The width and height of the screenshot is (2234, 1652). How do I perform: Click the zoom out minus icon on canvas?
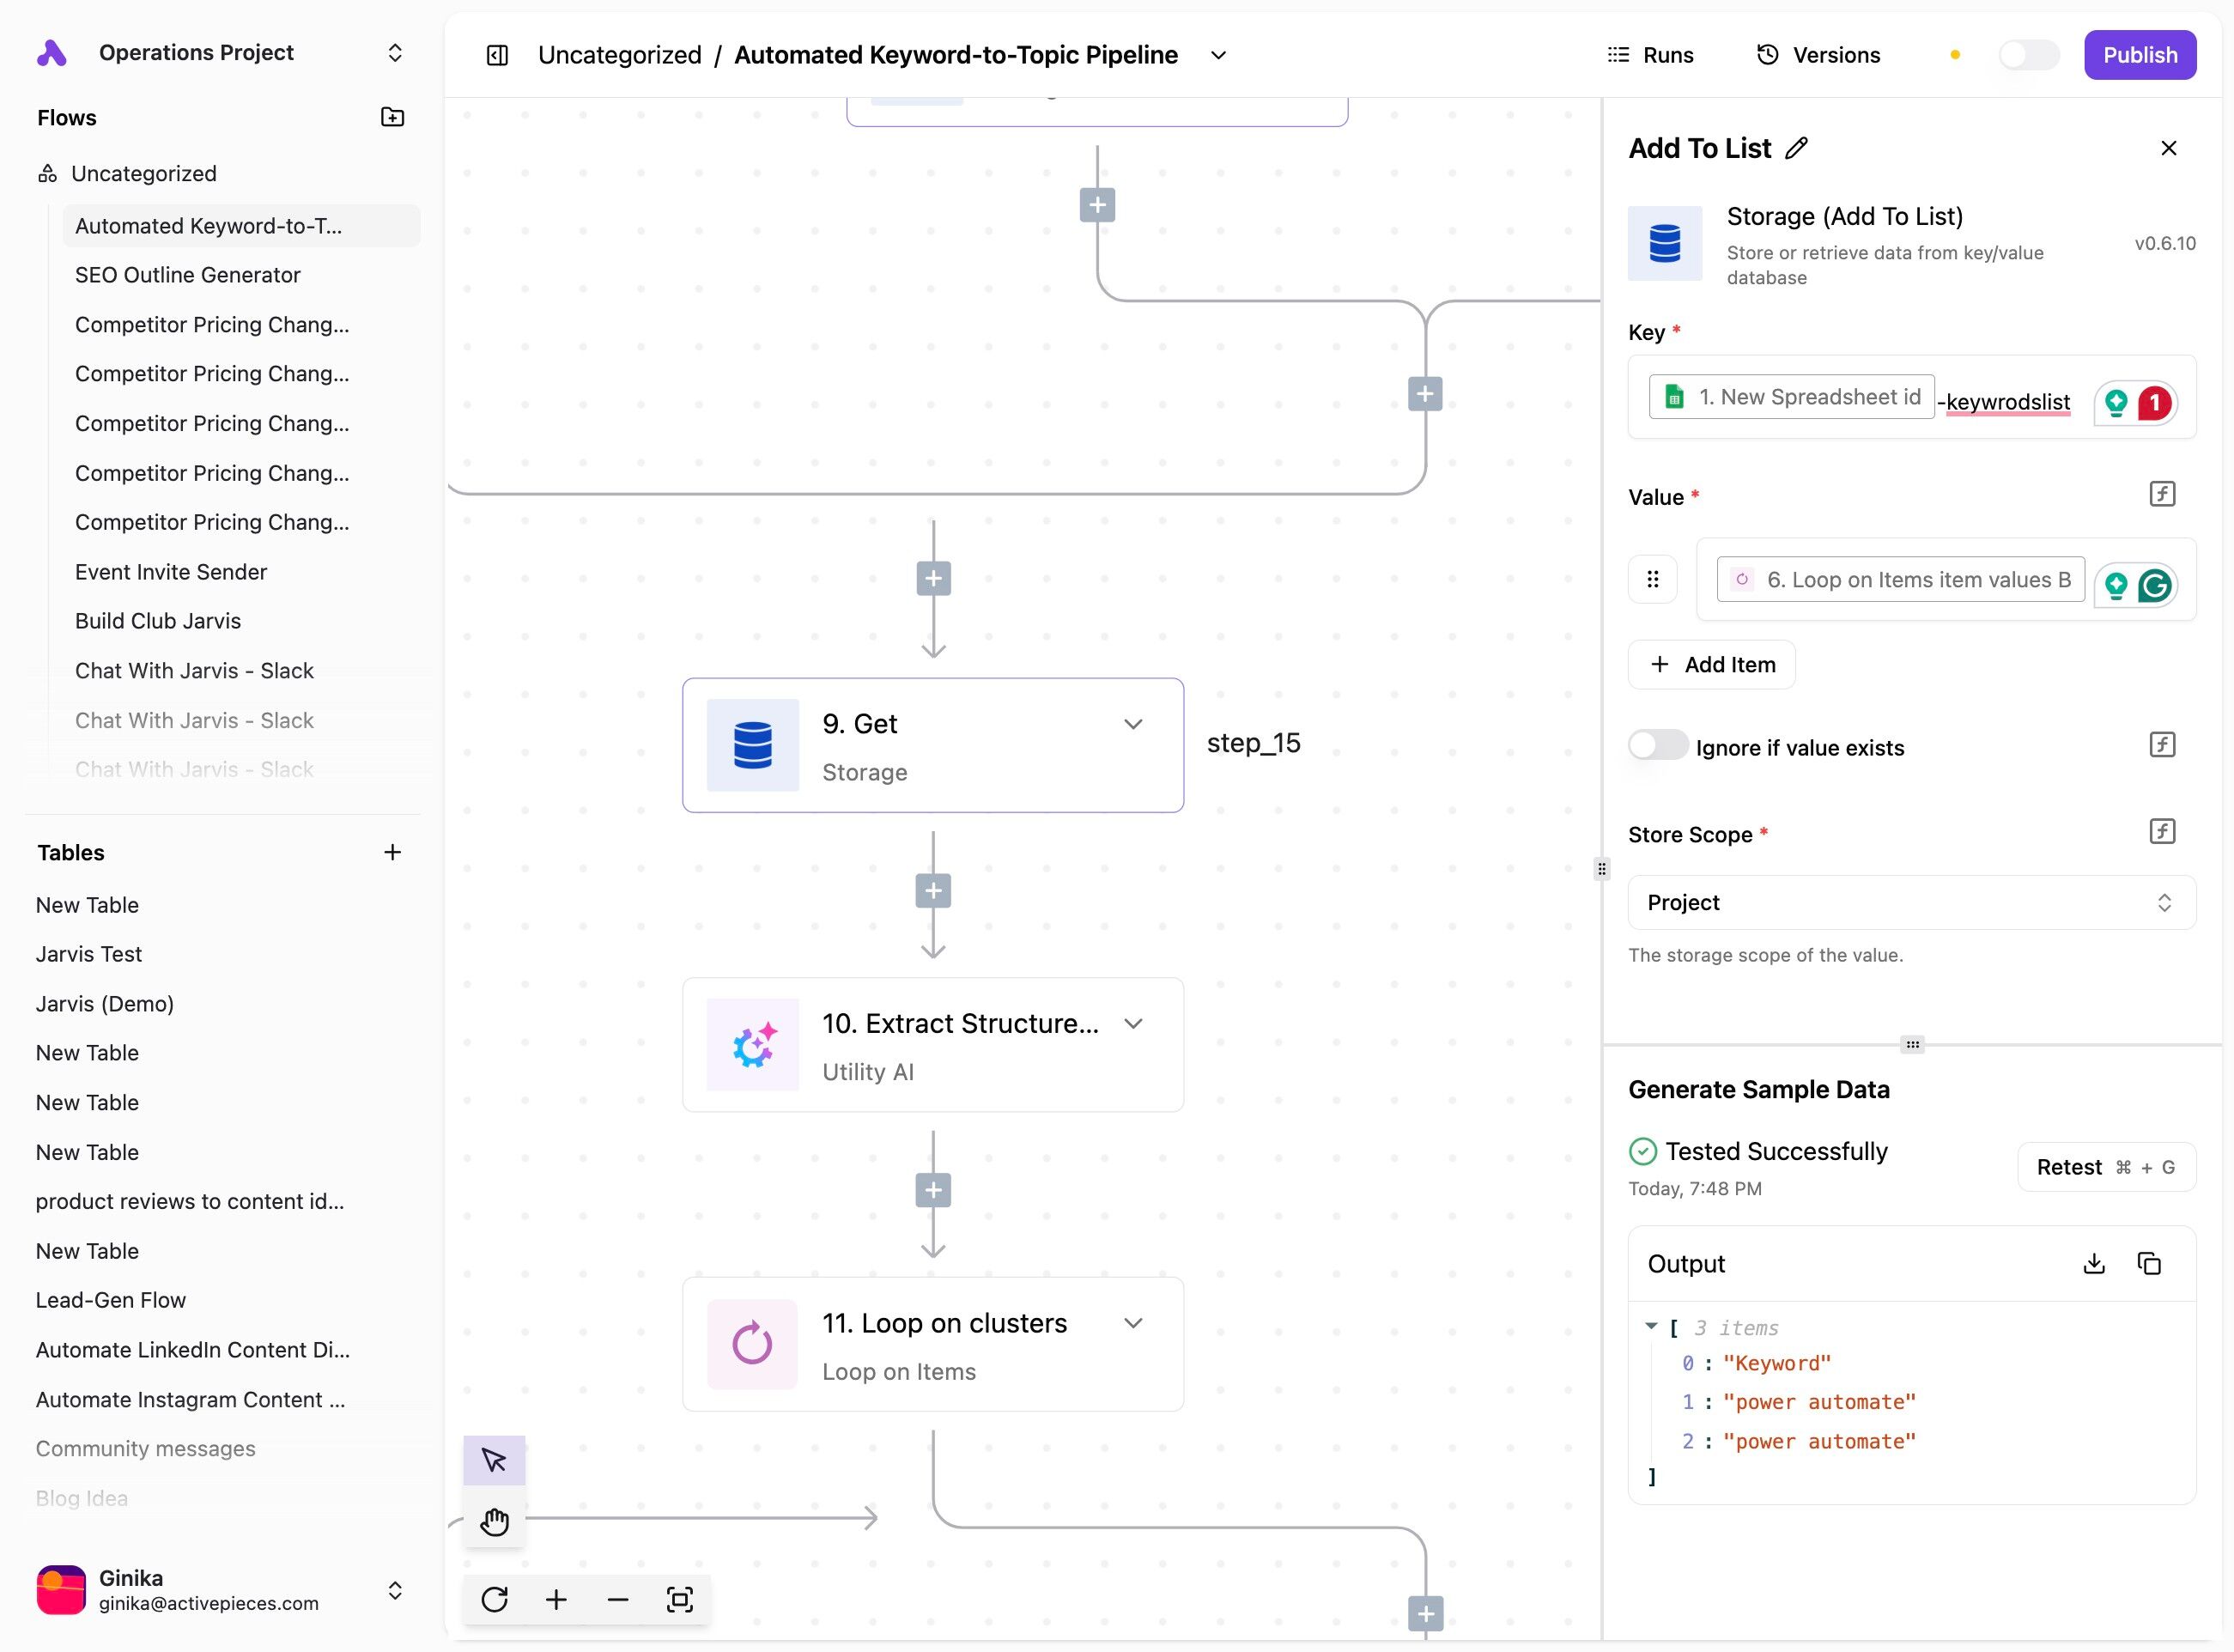(x=617, y=1599)
